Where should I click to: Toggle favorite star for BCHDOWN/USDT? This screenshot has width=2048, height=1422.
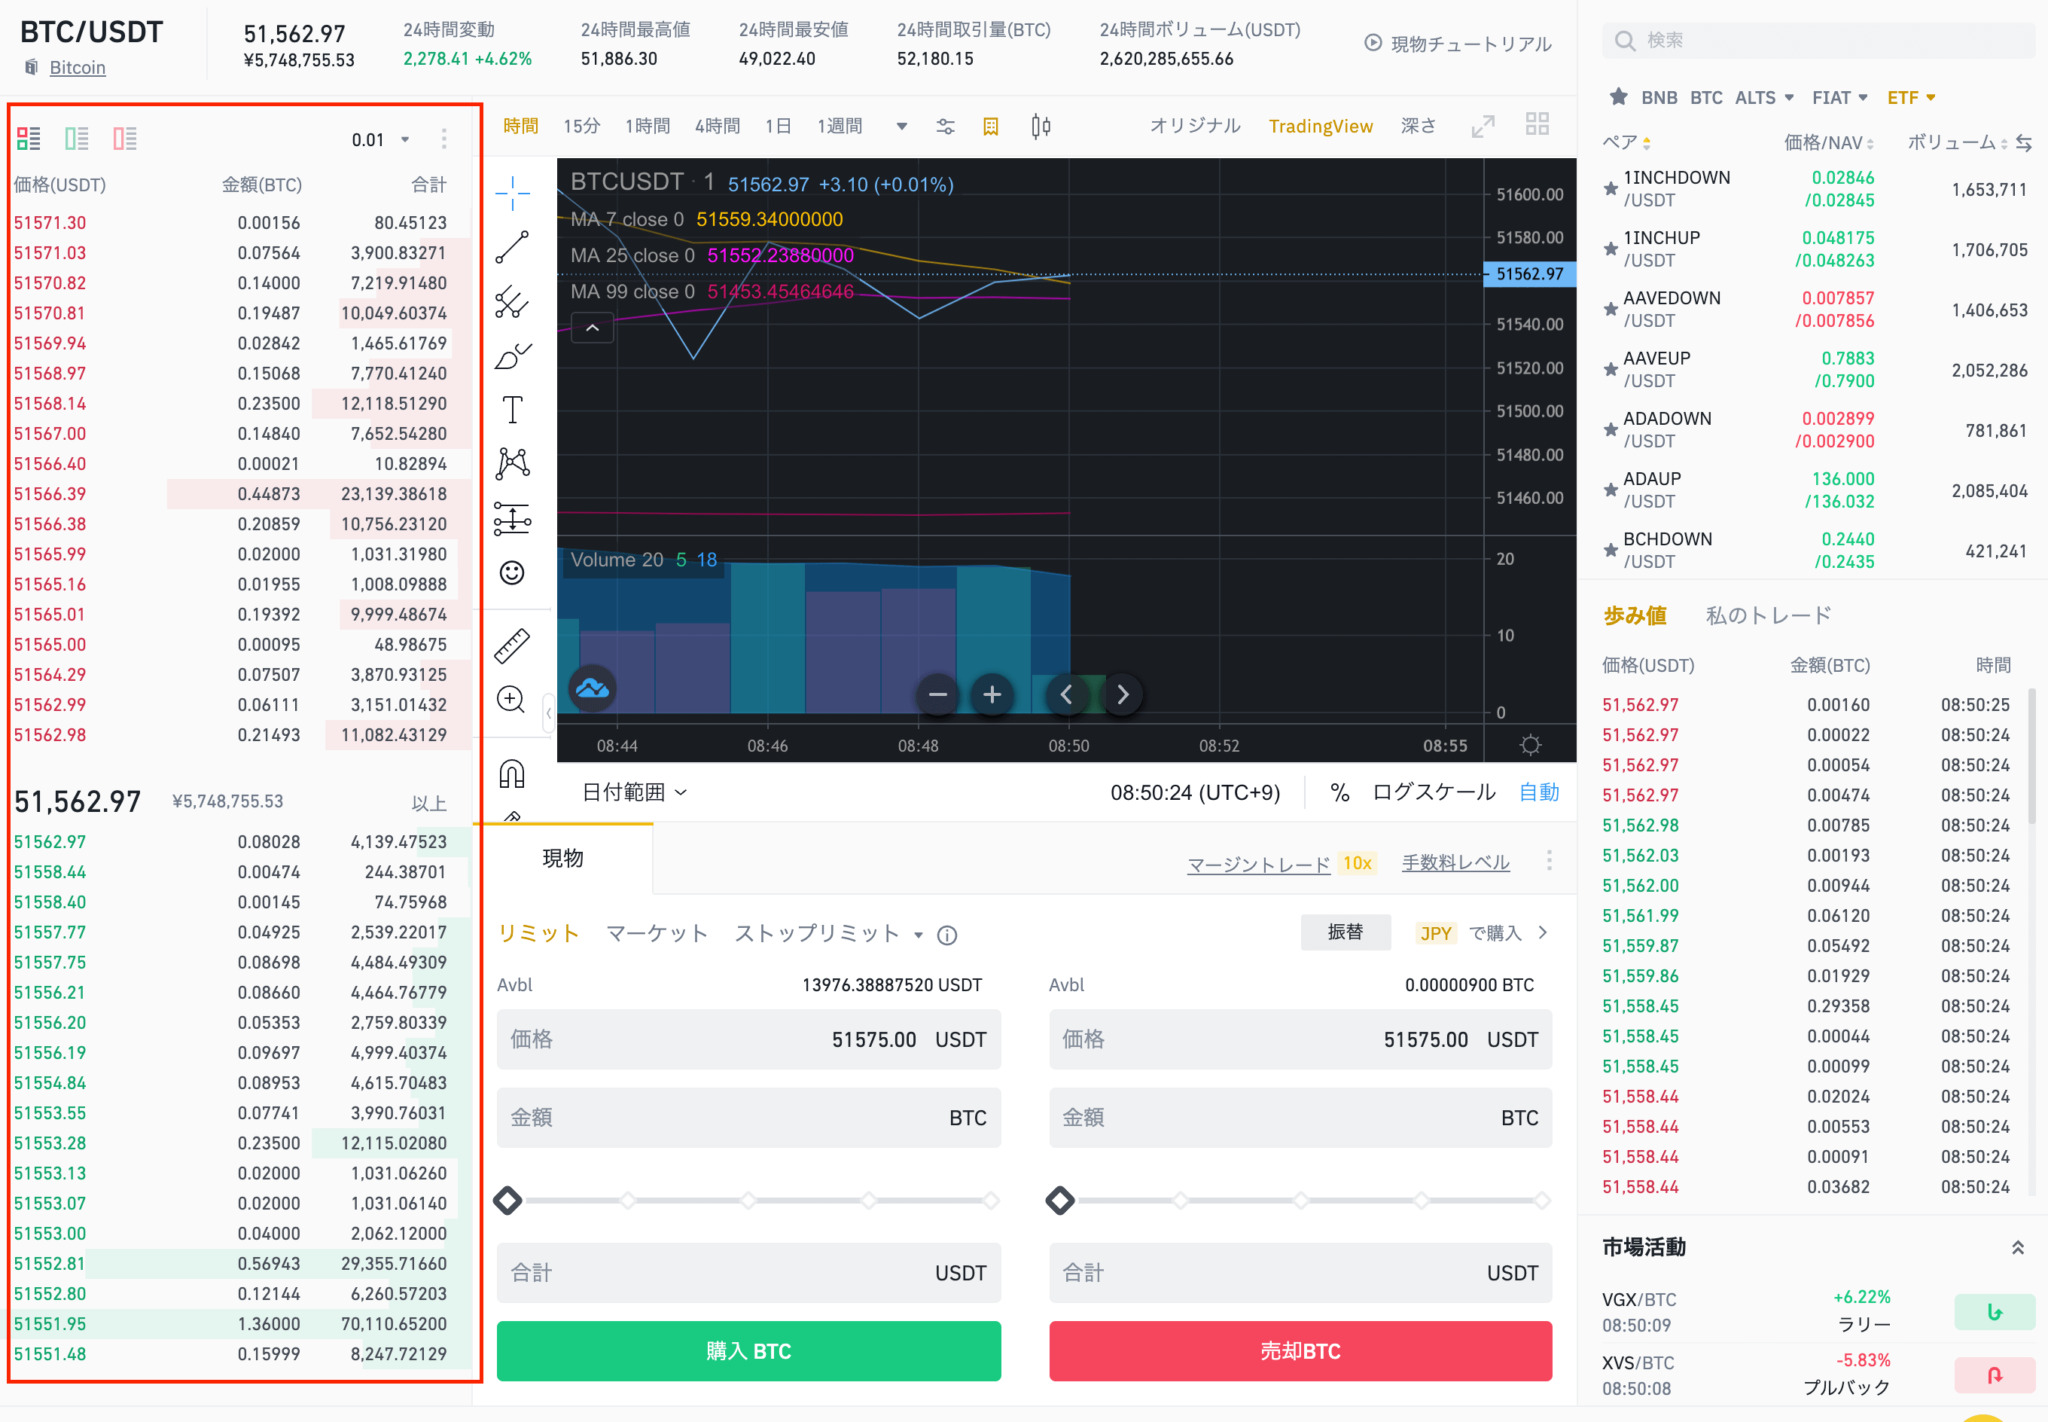[1610, 550]
